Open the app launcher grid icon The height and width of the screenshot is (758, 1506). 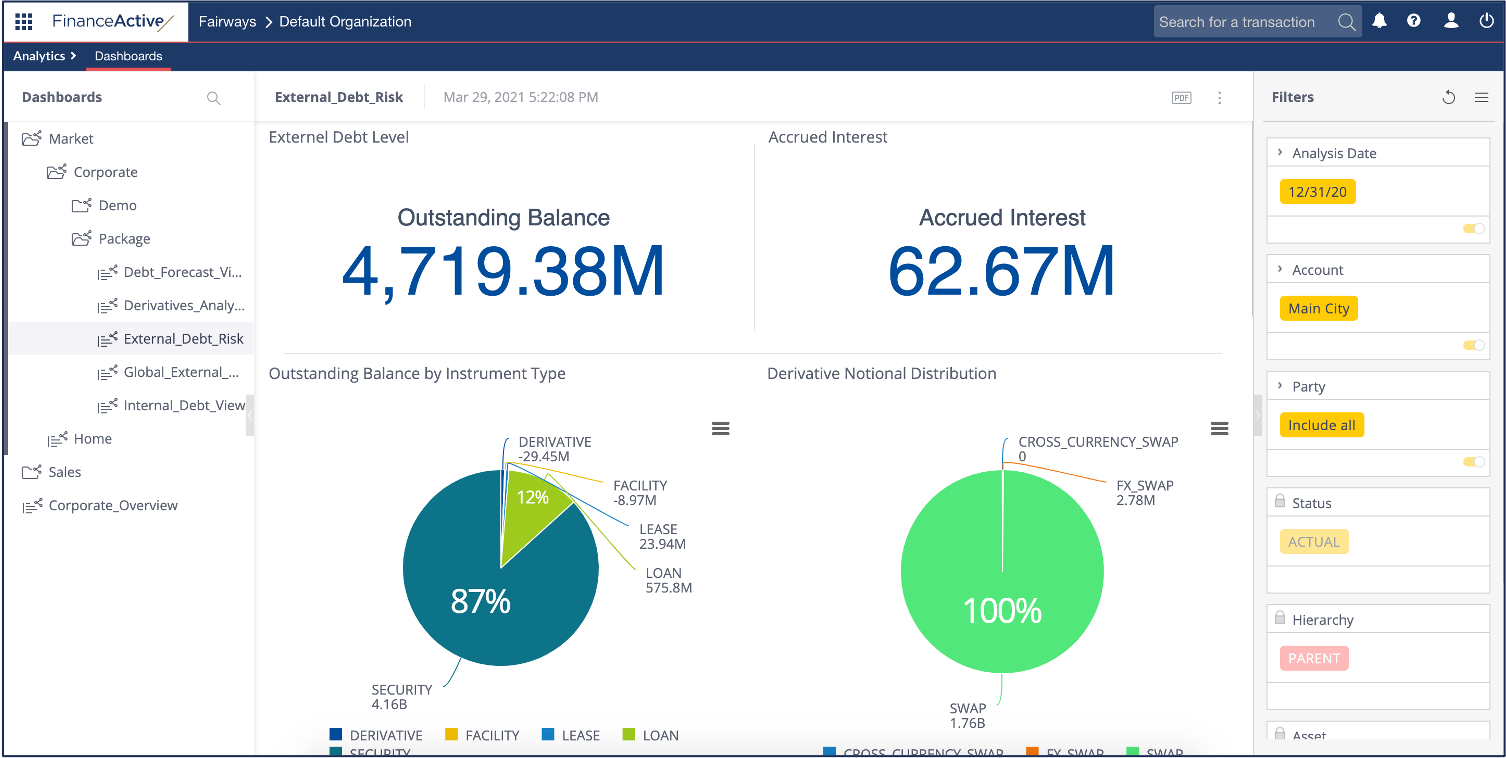(24, 21)
